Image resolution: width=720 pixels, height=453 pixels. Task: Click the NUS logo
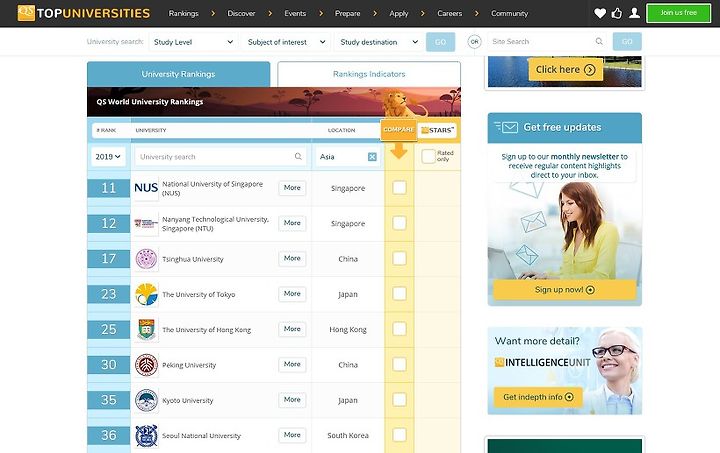point(146,188)
